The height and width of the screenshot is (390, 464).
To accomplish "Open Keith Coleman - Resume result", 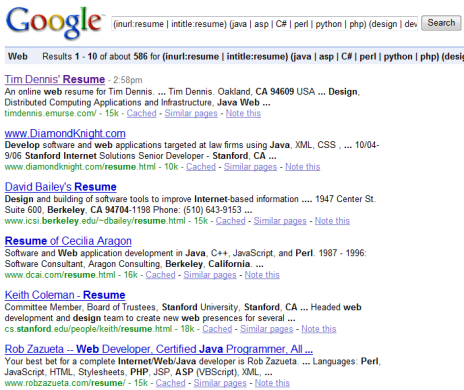I will point(65,295).
